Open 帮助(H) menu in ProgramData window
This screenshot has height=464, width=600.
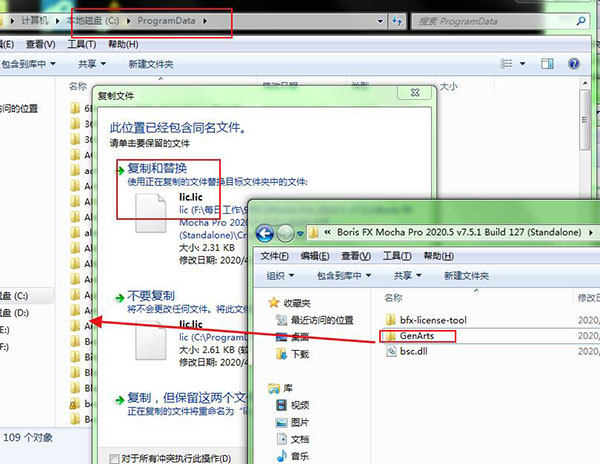(123, 44)
